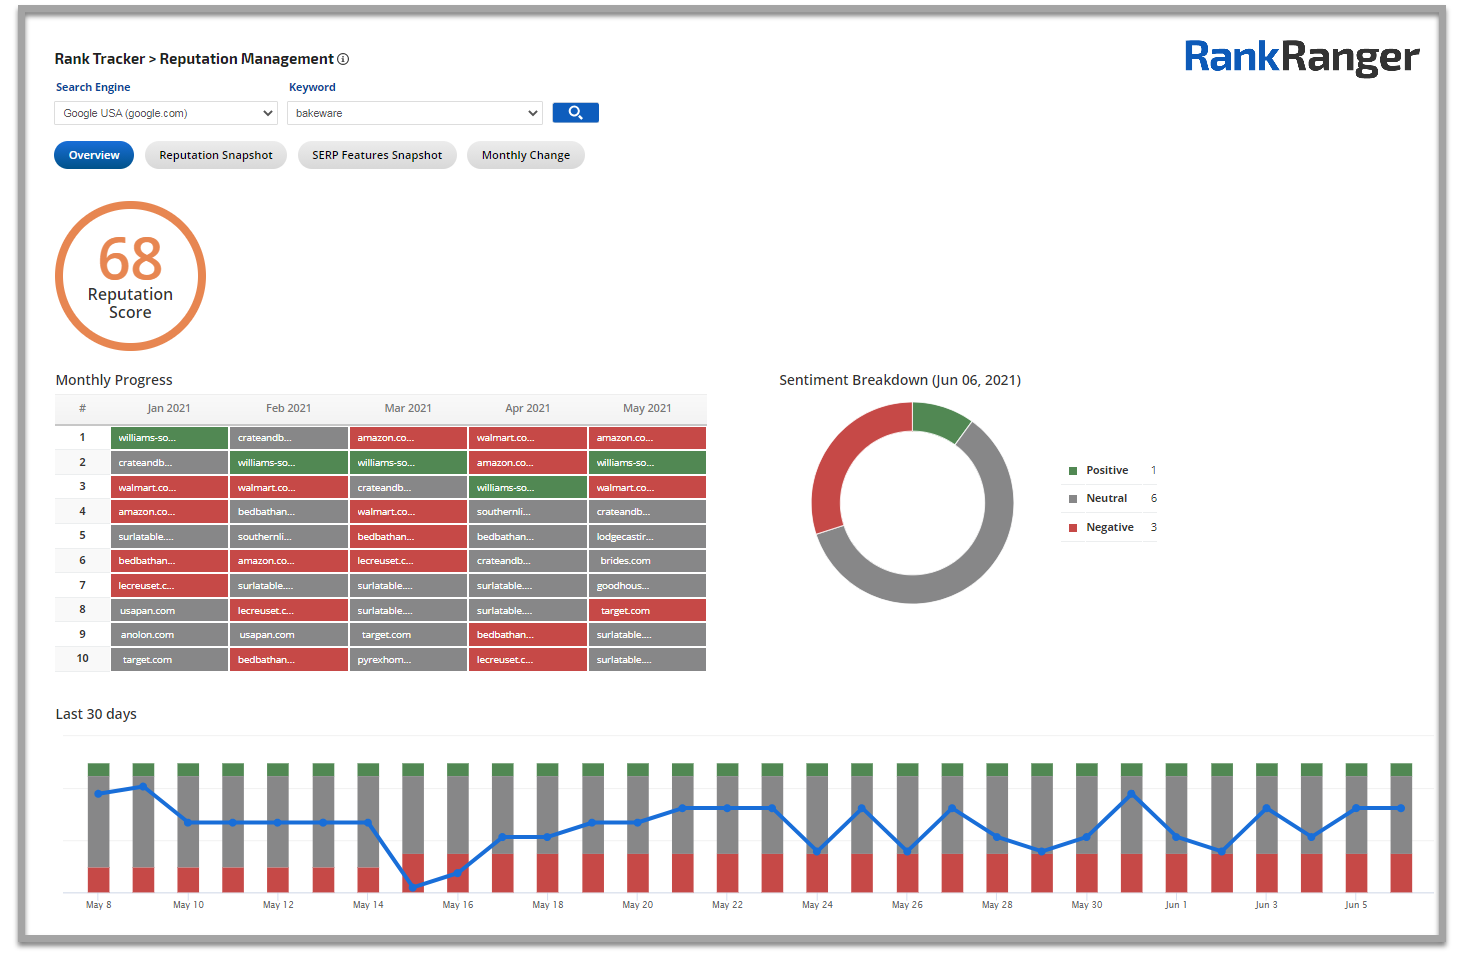Open the Rank Tracker breadcrumb link

pyautogui.click(x=99, y=59)
